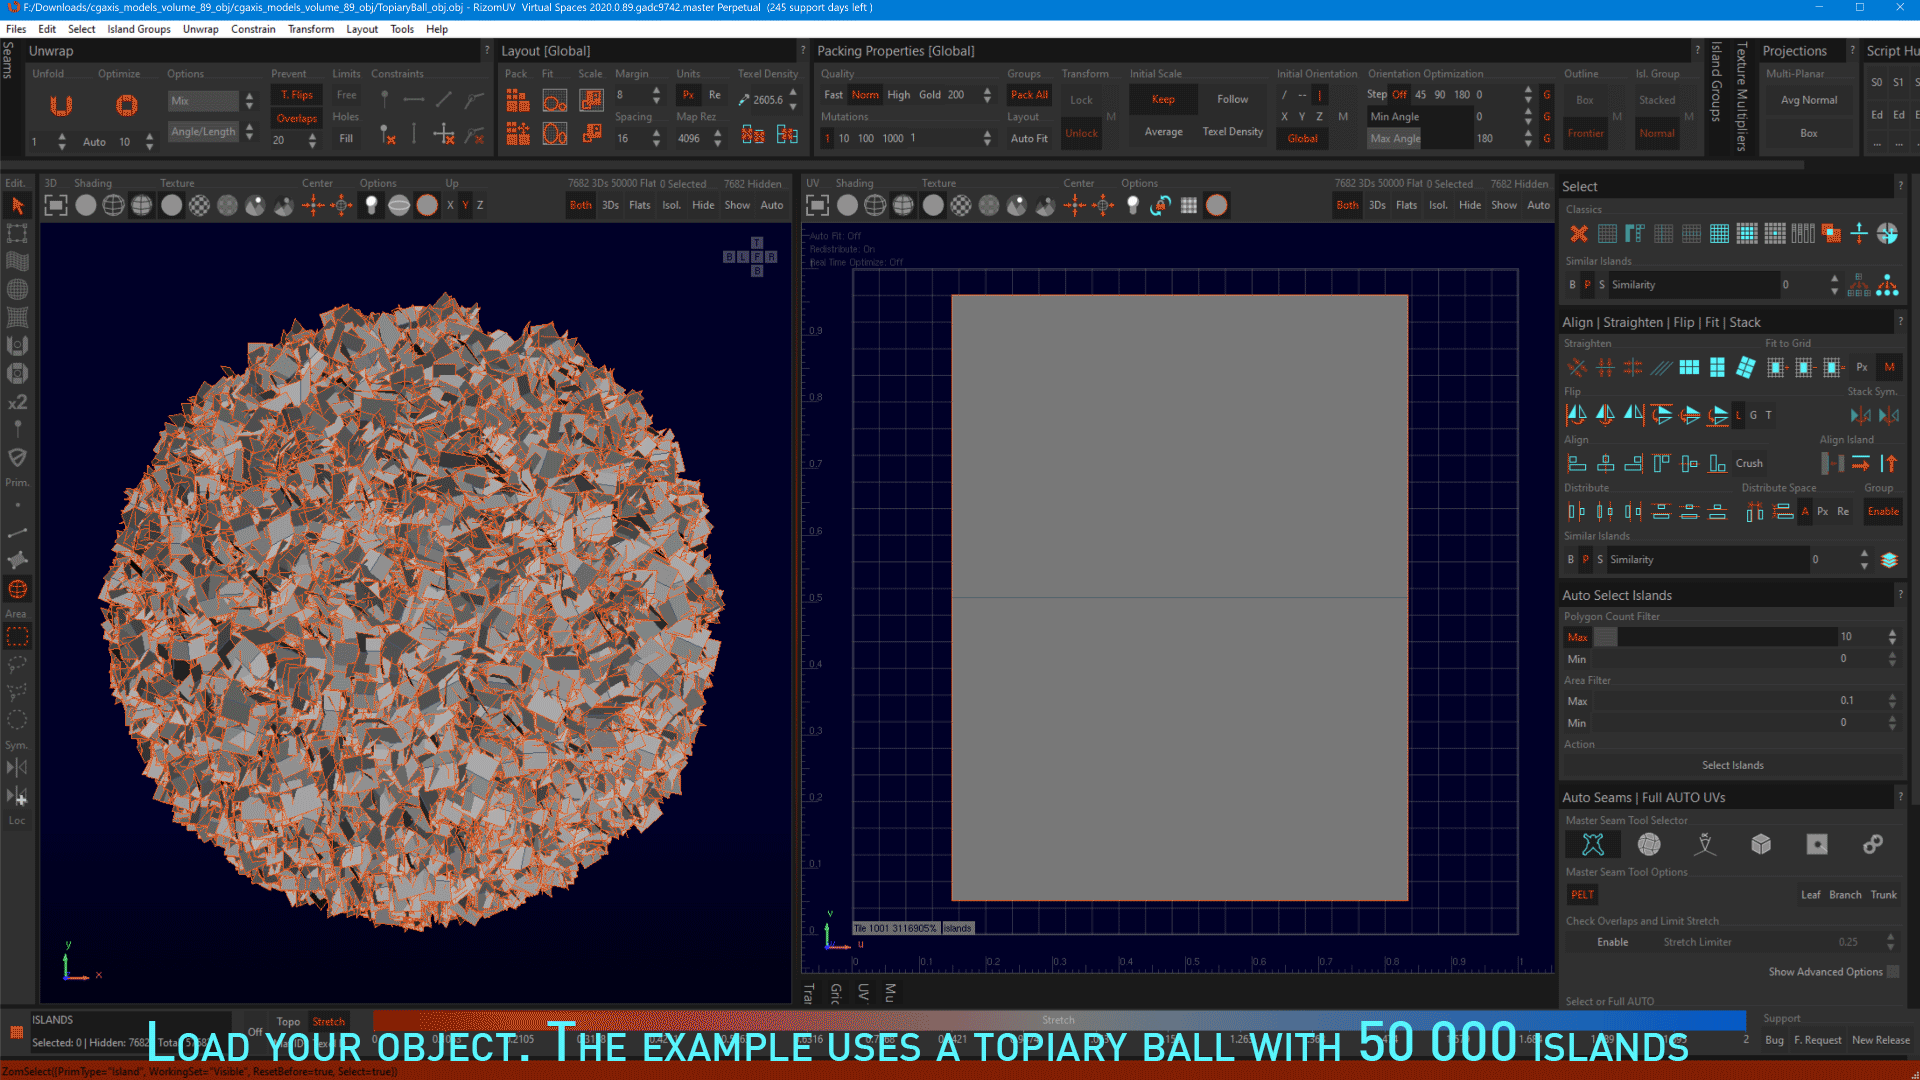Click the Stretch Limiter value field
The height and width of the screenshot is (1080, 1920).
(x=1847, y=942)
